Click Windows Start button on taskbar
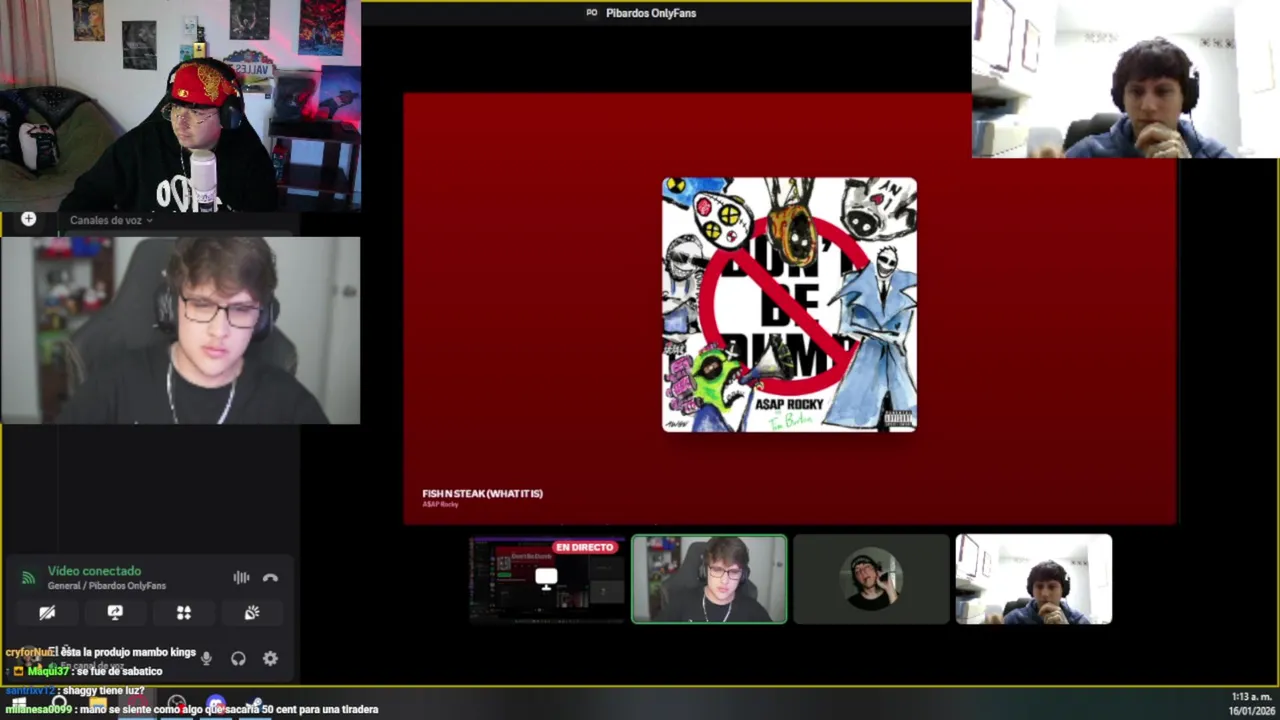 click(19, 703)
